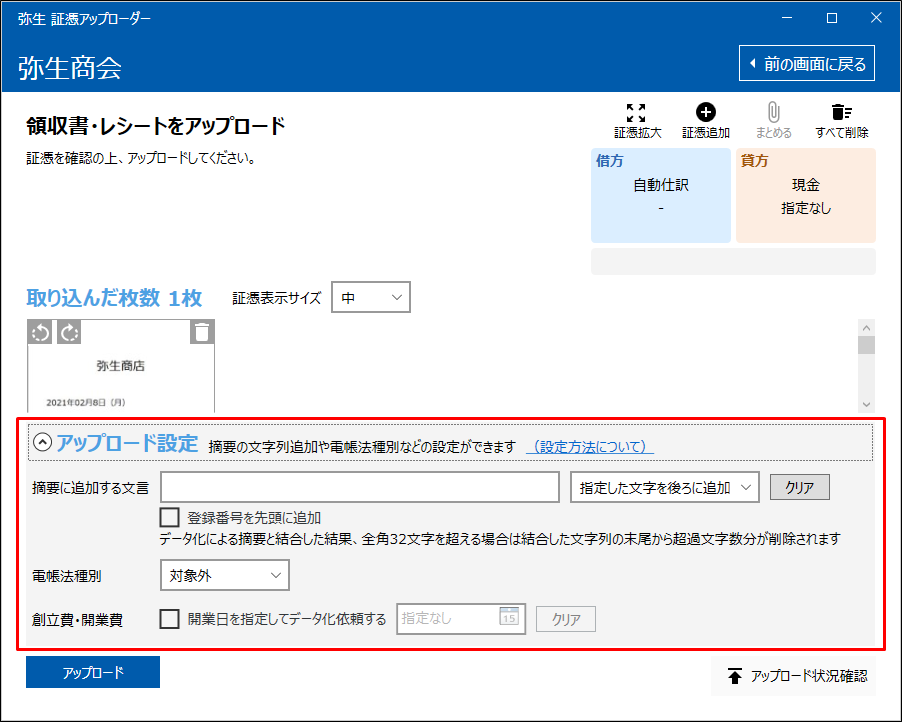Collapse the アップロード設定 section
This screenshot has height=722, width=902.
tap(43, 442)
